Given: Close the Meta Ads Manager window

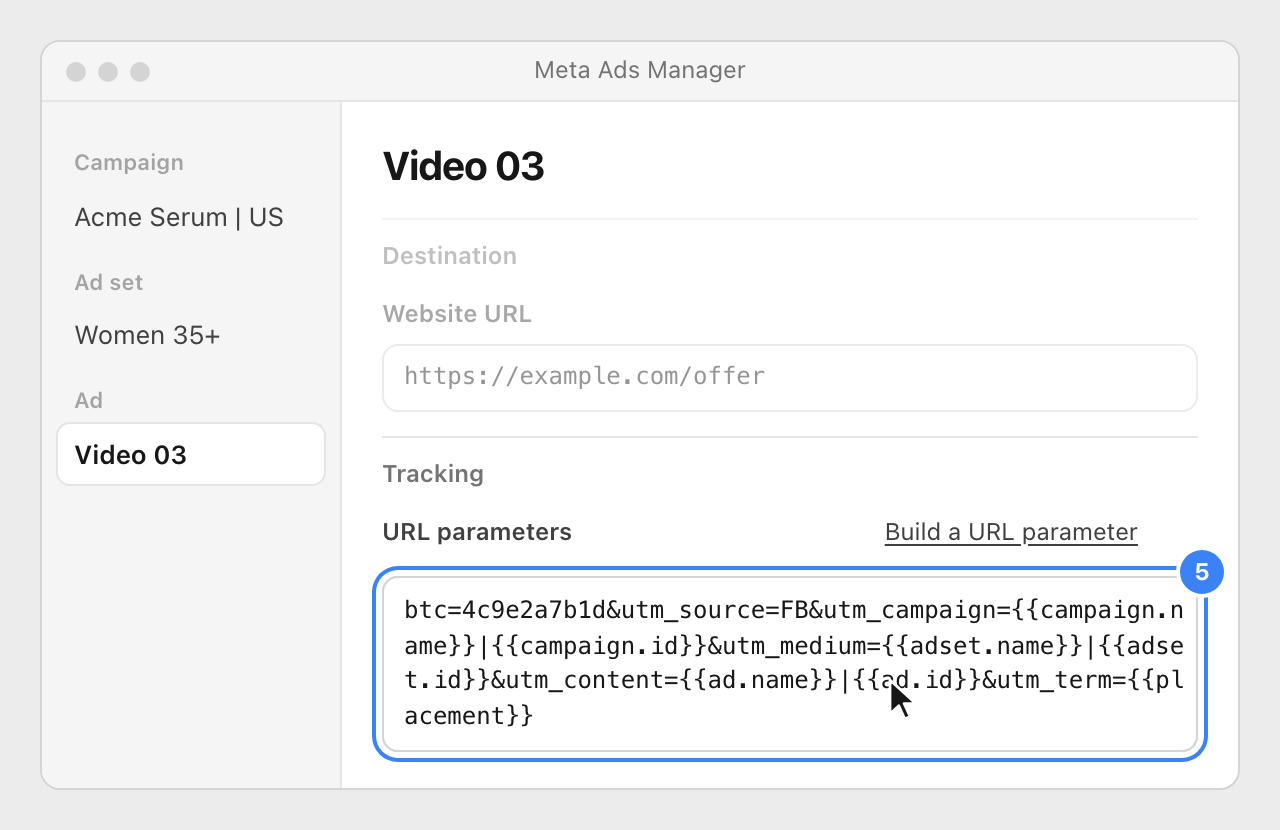Looking at the screenshot, I should (76, 72).
